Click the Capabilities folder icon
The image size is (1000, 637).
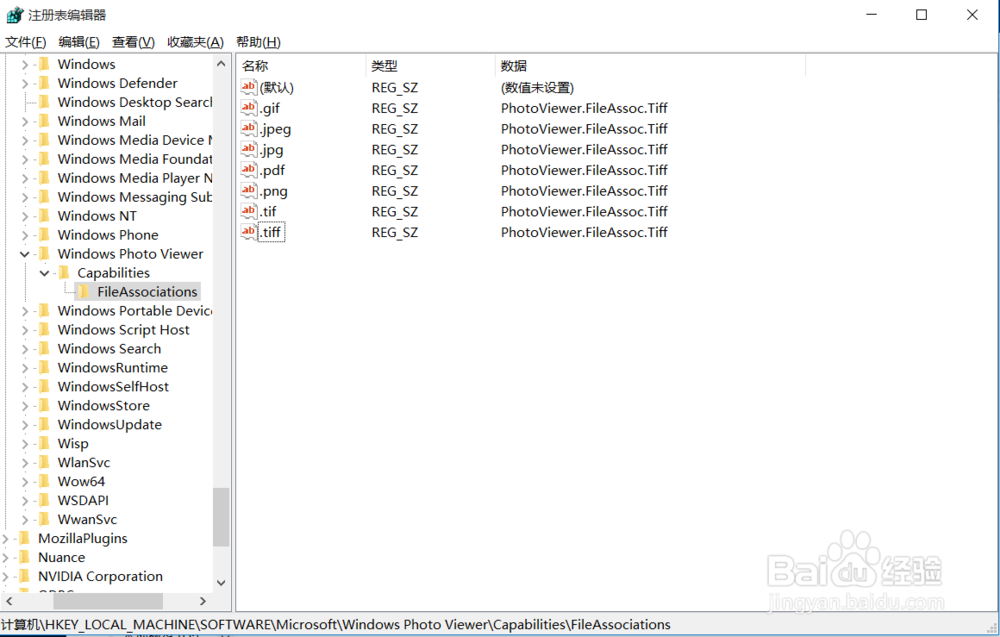(x=62, y=272)
